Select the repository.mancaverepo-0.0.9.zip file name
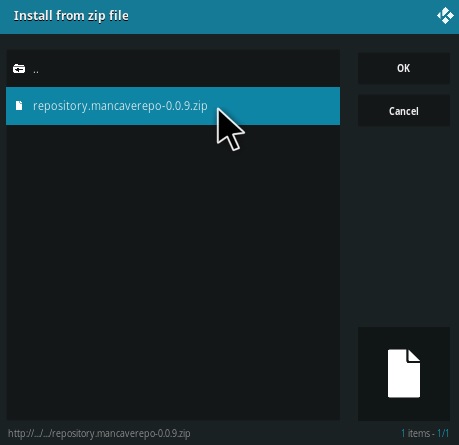459x445 pixels. (x=120, y=106)
